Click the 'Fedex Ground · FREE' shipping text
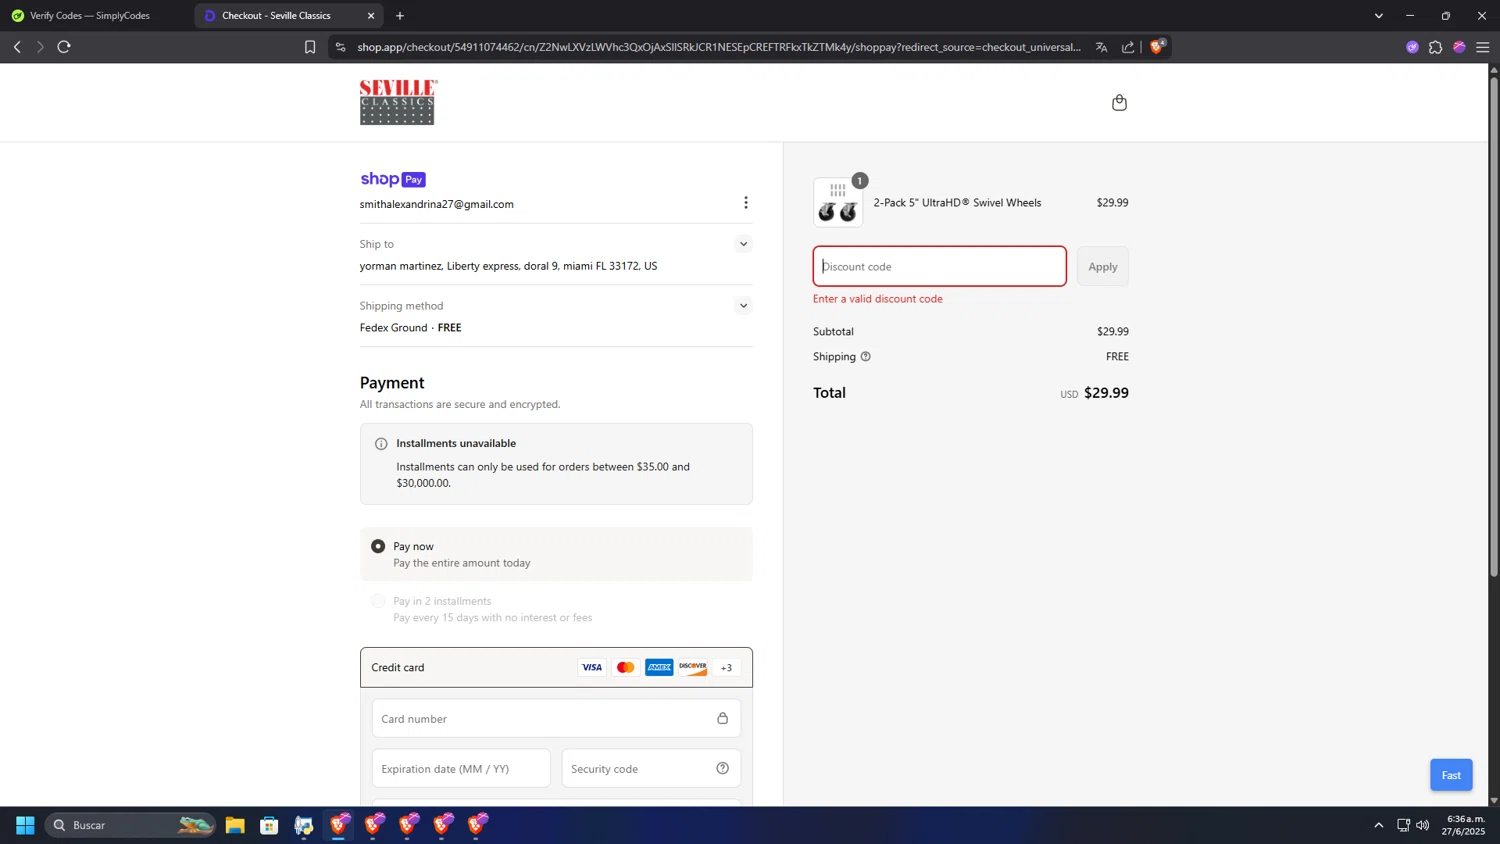 pos(410,328)
